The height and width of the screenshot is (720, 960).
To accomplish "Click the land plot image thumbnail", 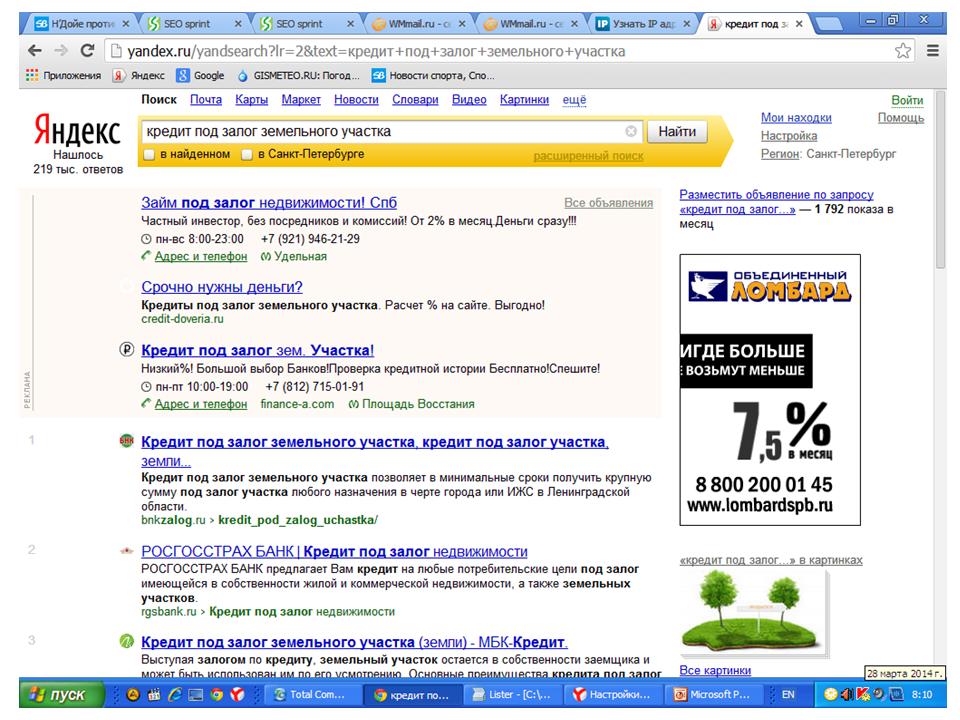I will [x=754, y=614].
